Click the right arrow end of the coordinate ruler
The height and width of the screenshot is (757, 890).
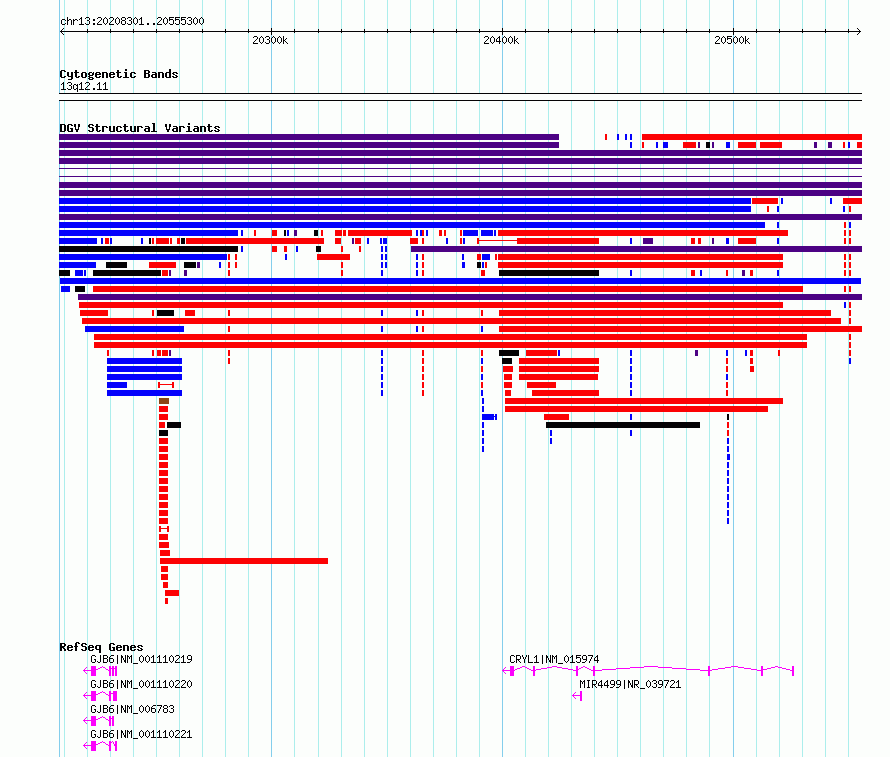859,31
